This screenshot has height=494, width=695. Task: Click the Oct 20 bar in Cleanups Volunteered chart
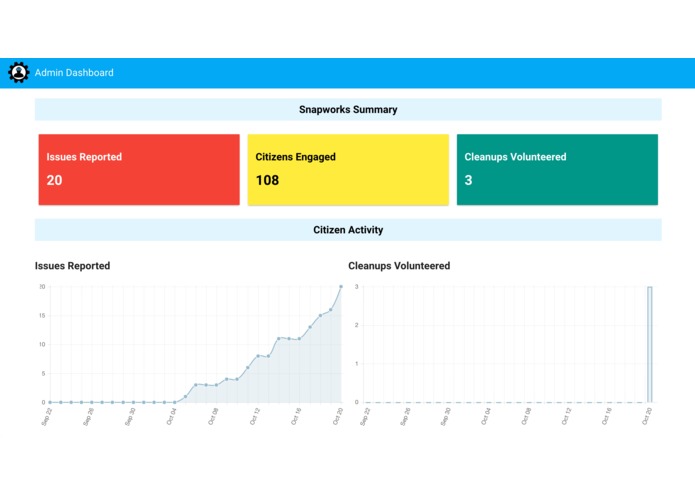click(x=650, y=344)
